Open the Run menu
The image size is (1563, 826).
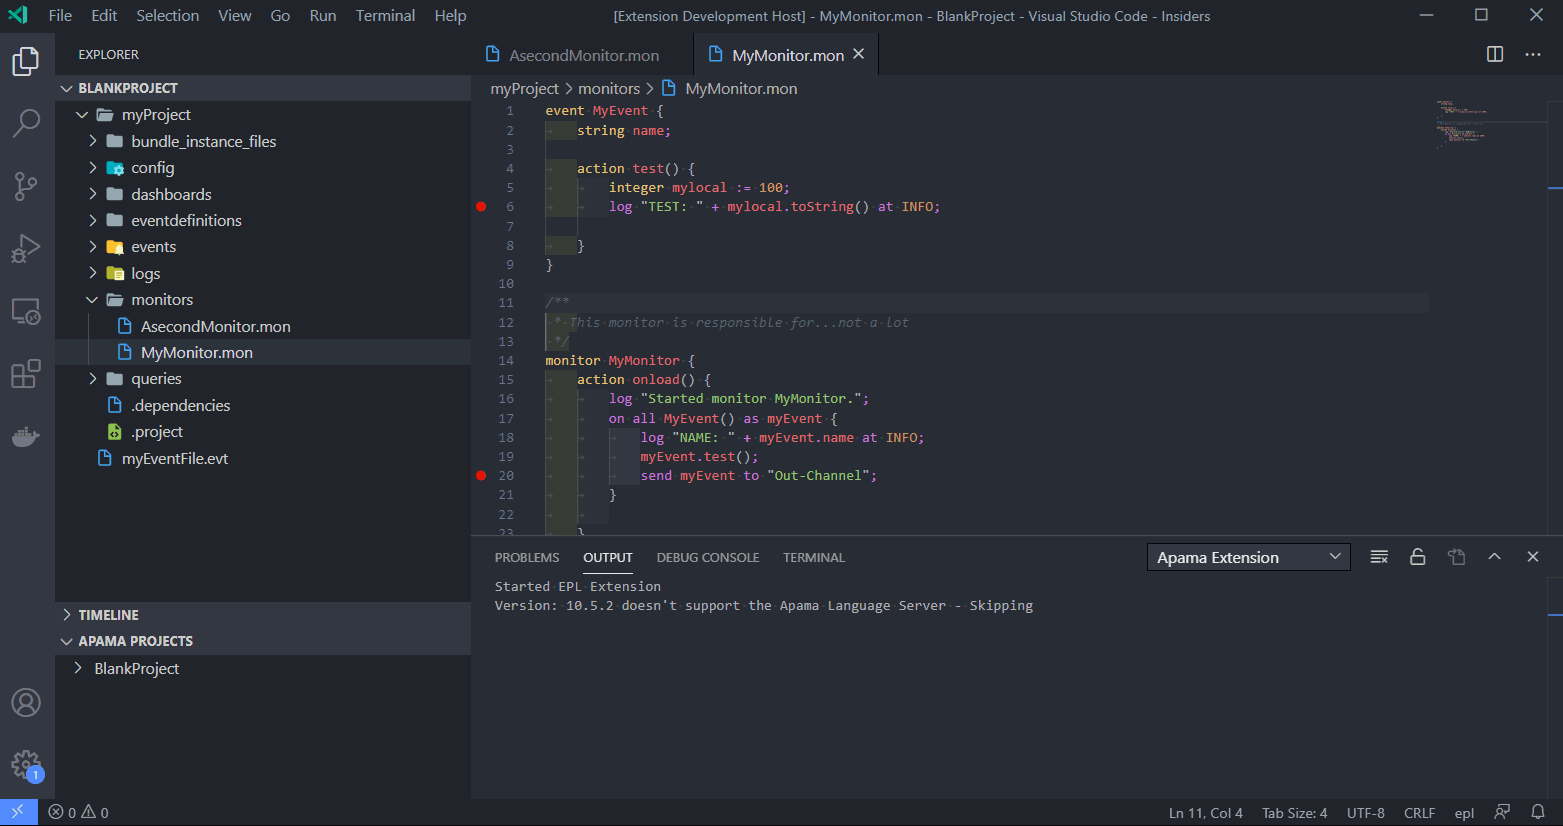[x=323, y=16]
